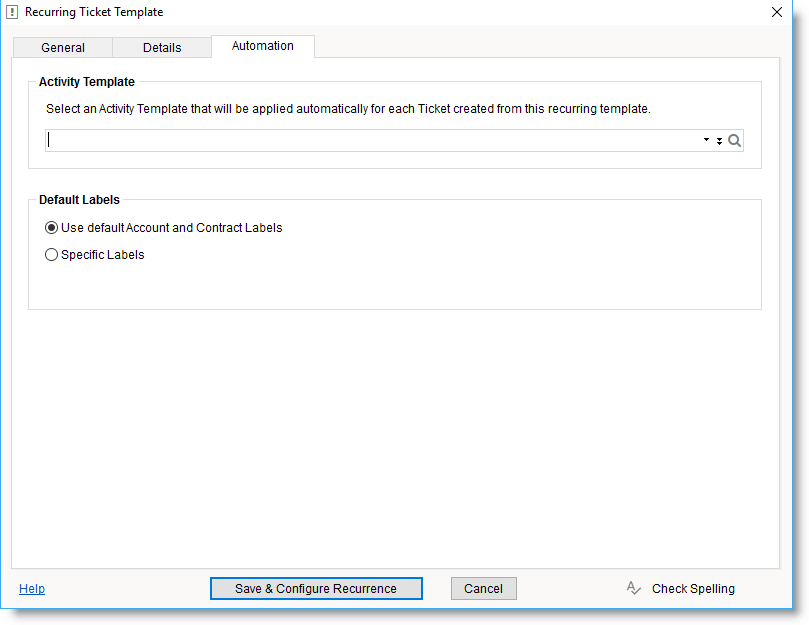
Task: Open the Activity Template dropdown arrow
Action: tap(706, 141)
